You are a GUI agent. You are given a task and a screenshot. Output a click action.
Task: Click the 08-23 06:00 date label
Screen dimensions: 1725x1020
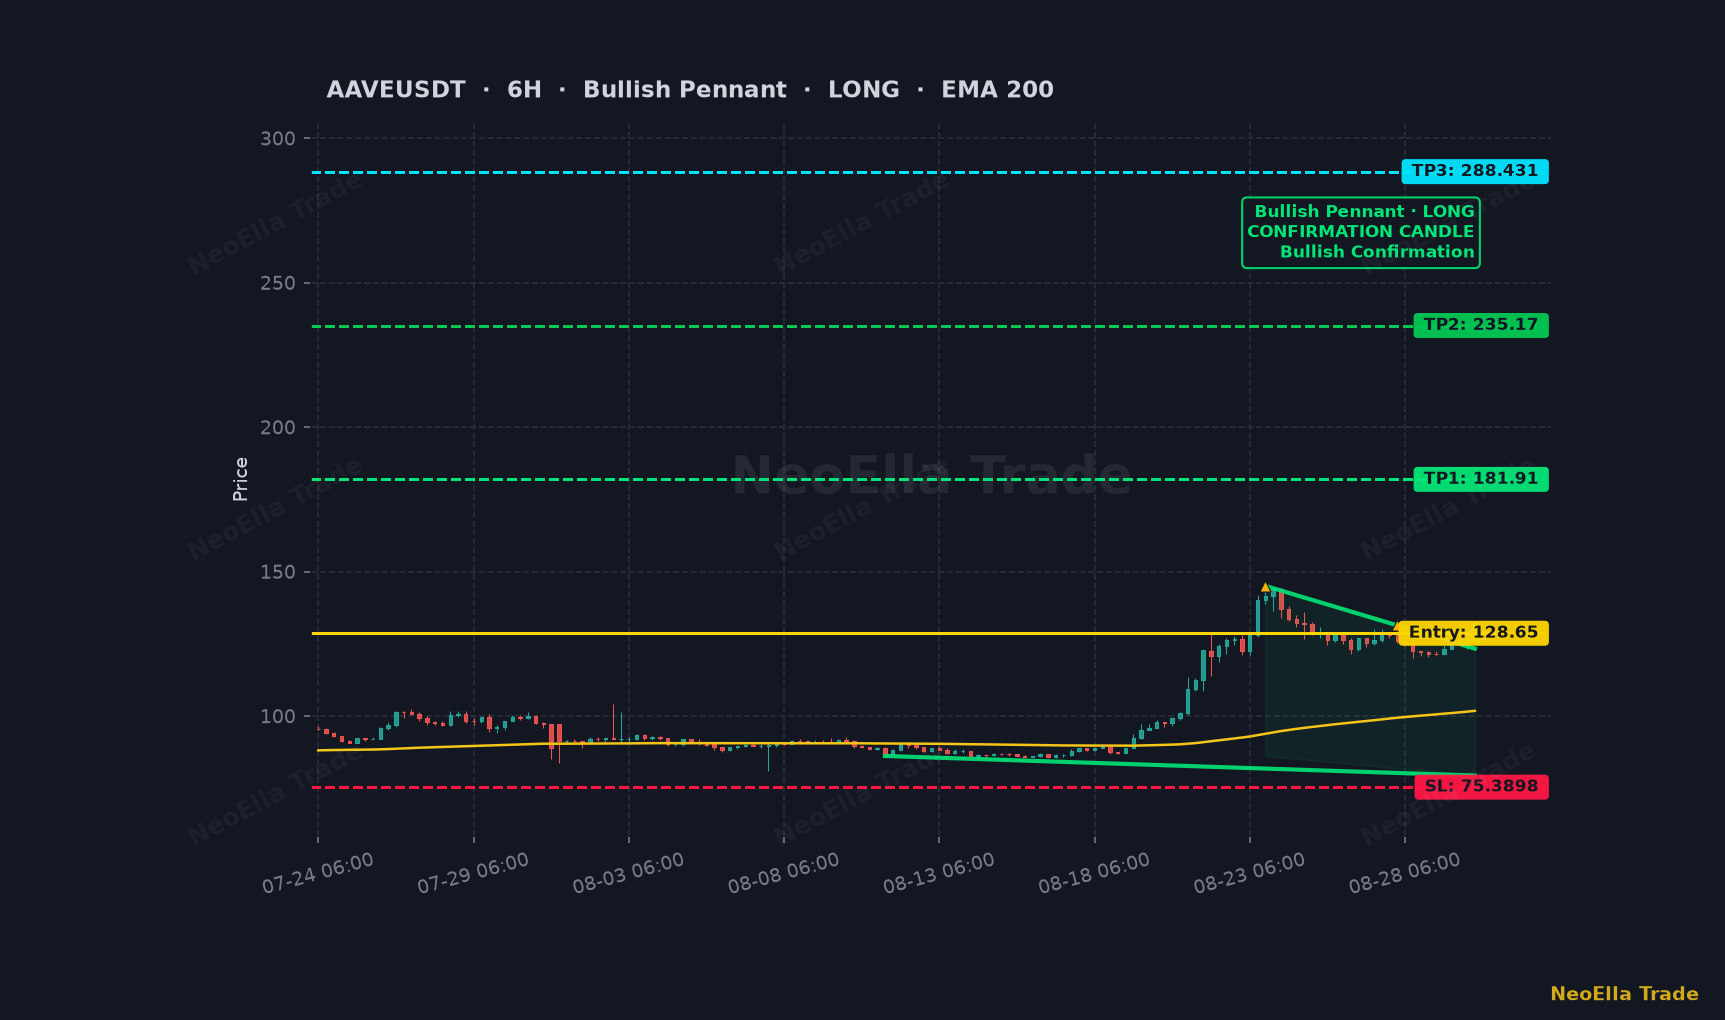(x=1249, y=873)
